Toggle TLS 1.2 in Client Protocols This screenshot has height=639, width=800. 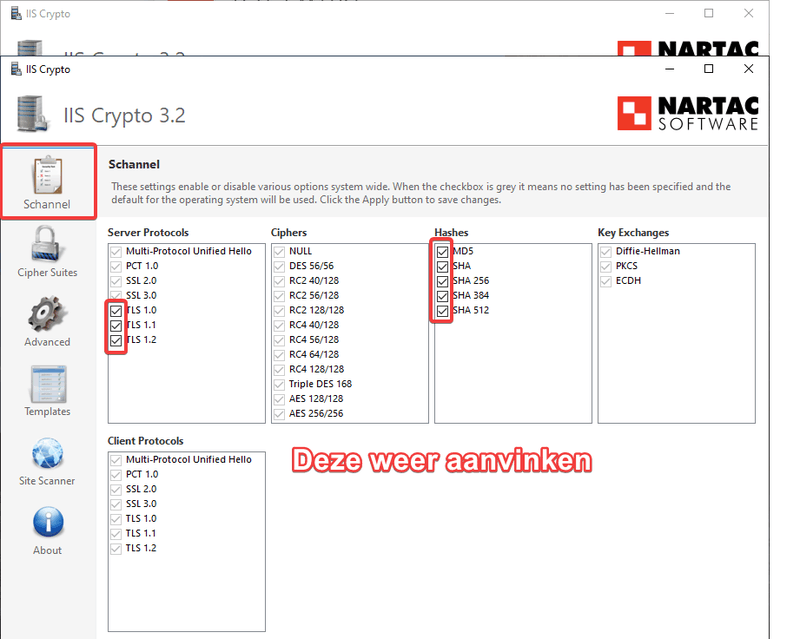pyautogui.click(x=116, y=549)
